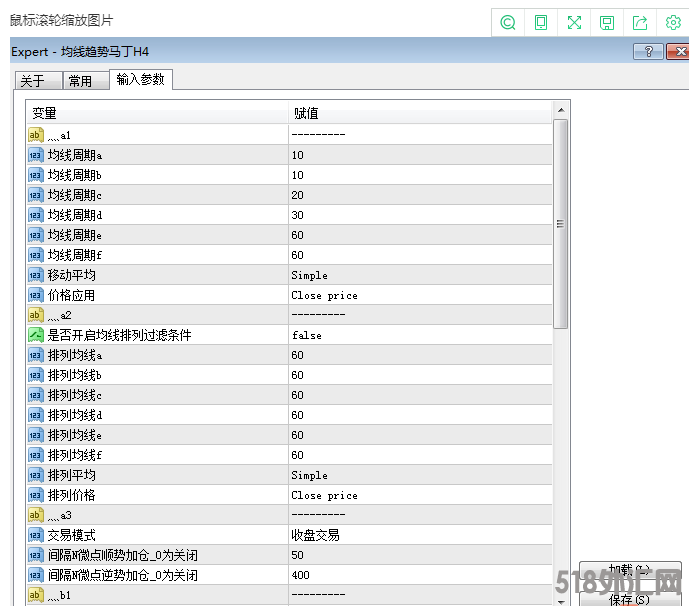Open the 交易模式 收盘交易 dropdown
Screen dimensions: 689x606
(420, 535)
